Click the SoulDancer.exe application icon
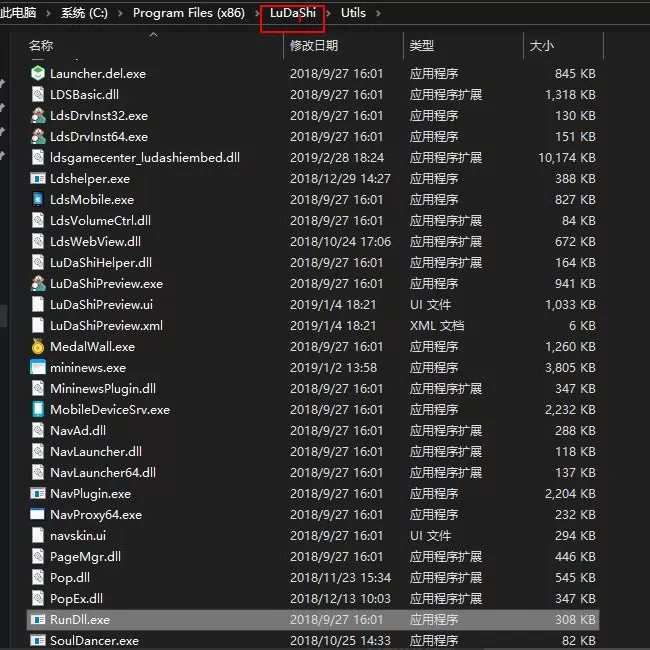650x650 pixels. [x=38, y=640]
